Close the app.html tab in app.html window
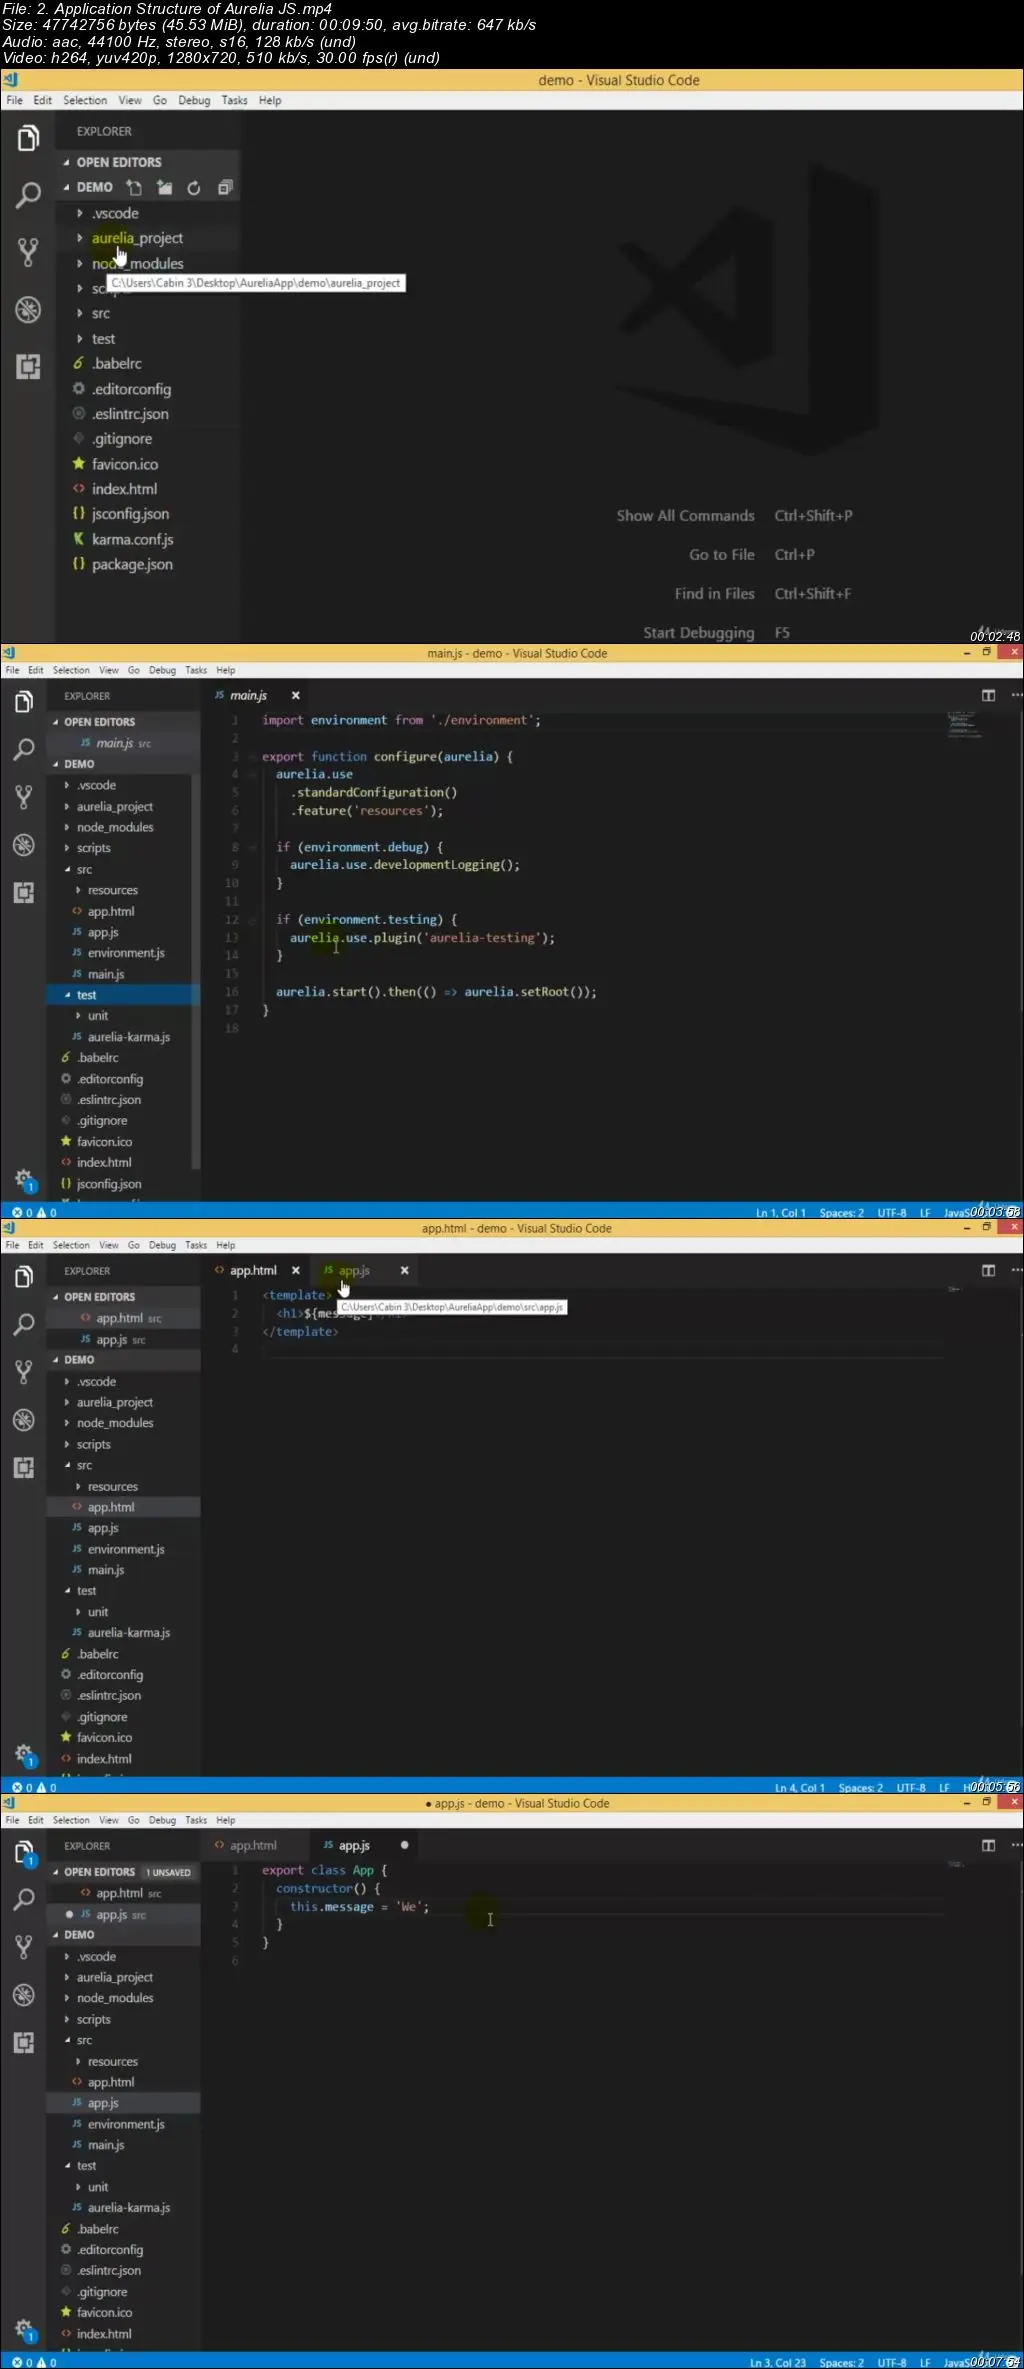Image resolution: width=1024 pixels, height=2369 pixels. pos(295,1270)
